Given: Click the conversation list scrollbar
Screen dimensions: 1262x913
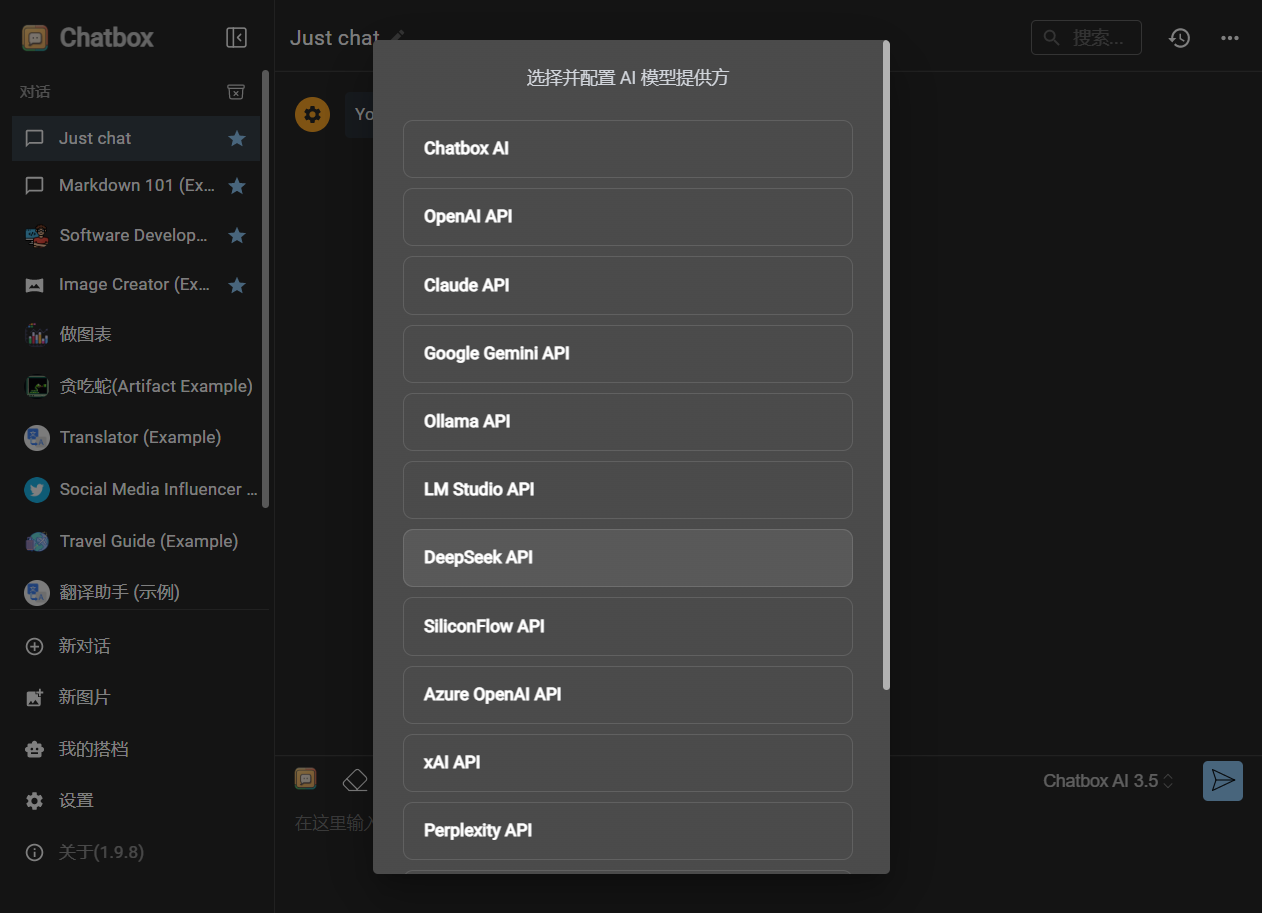Looking at the screenshot, I should (x=265, y=288).
